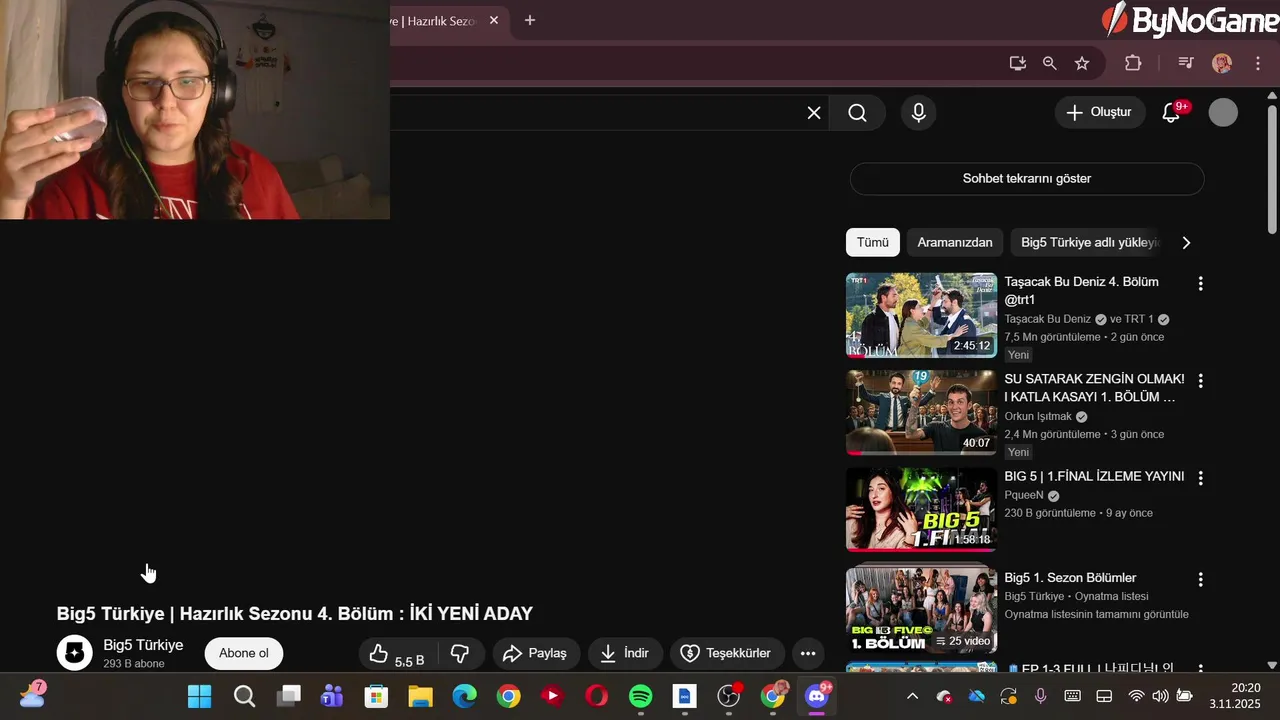Viewport: 1280px width, 720px height.
Task: Open Big5 1. Sezon Bölümler playlist thumbnail
Action: click(921, 610)
